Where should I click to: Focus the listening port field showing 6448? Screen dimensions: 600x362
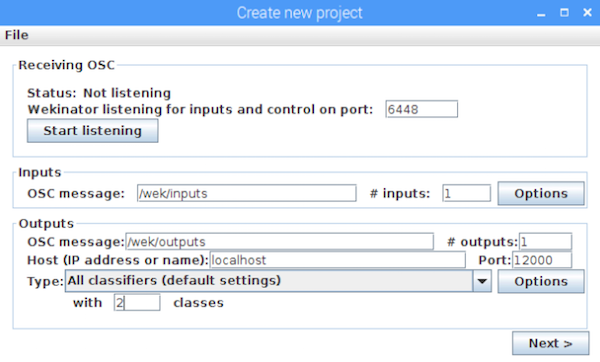(421, 109)
